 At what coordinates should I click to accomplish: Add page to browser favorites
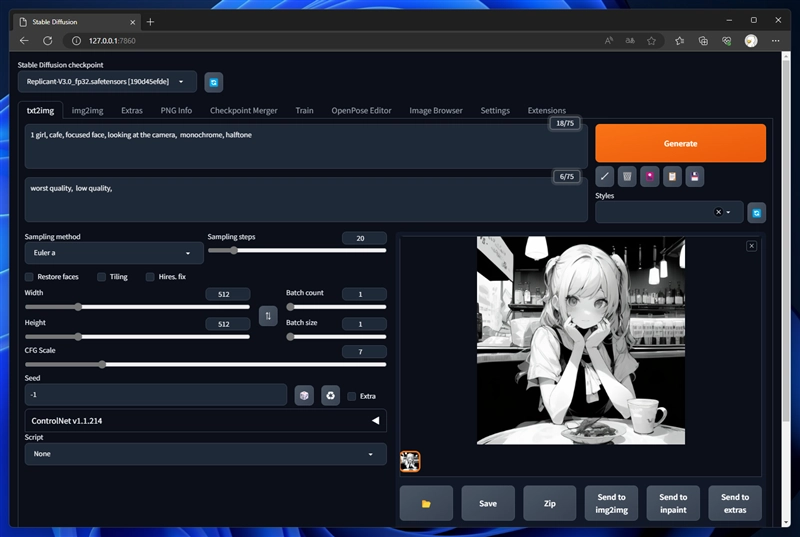point(652,41)
